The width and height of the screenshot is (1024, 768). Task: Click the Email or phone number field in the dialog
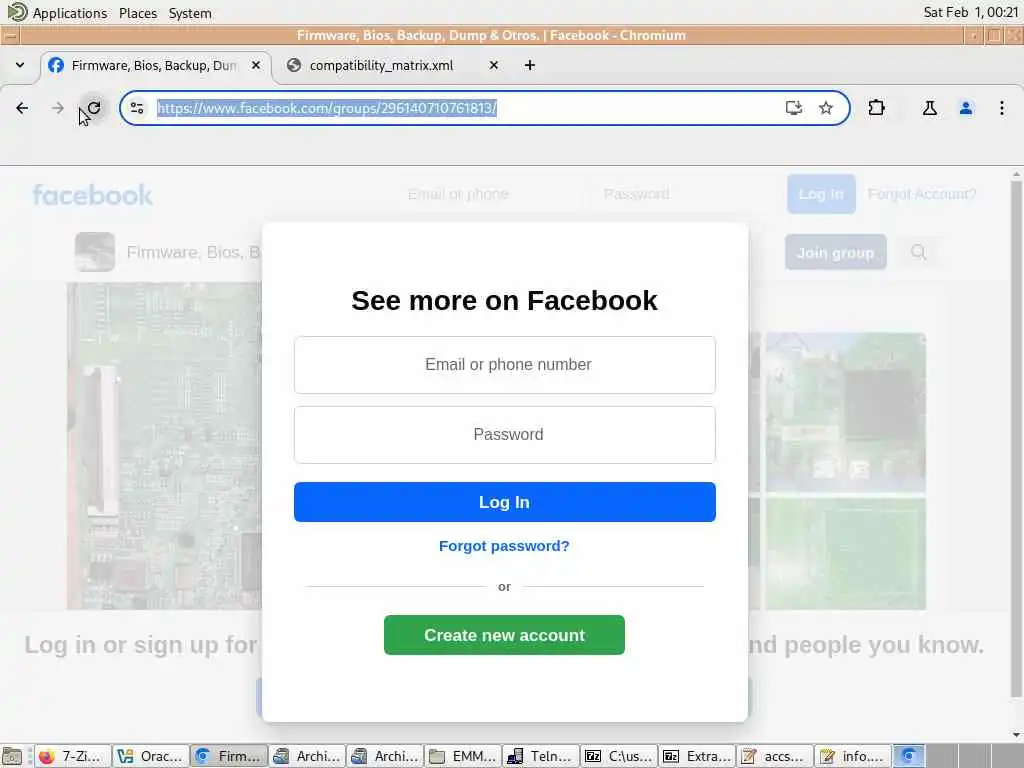[x=505, y=364]
